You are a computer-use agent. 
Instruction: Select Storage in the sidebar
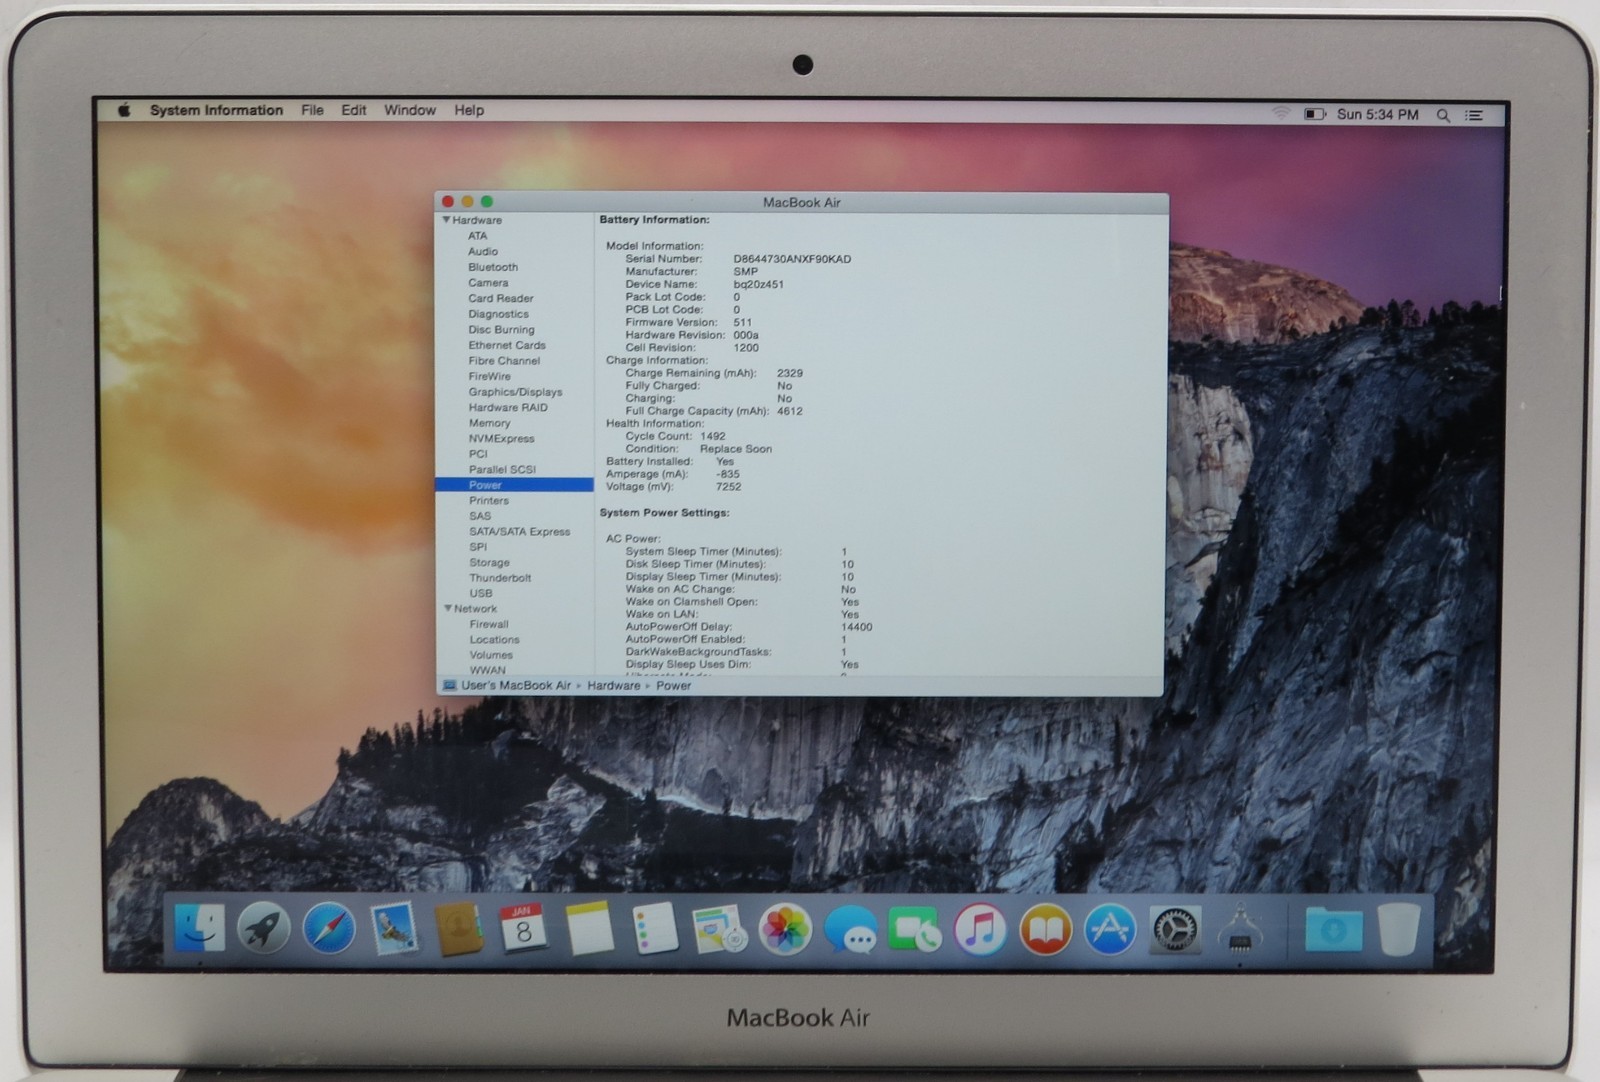tap(489, 562)
